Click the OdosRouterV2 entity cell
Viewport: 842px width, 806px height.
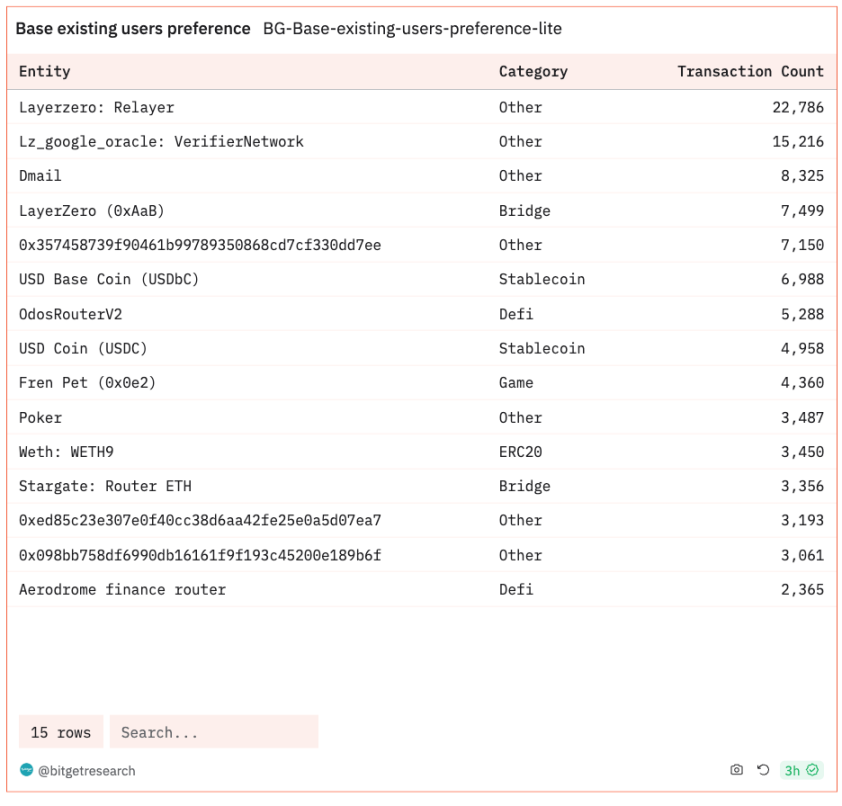[71, 314]
